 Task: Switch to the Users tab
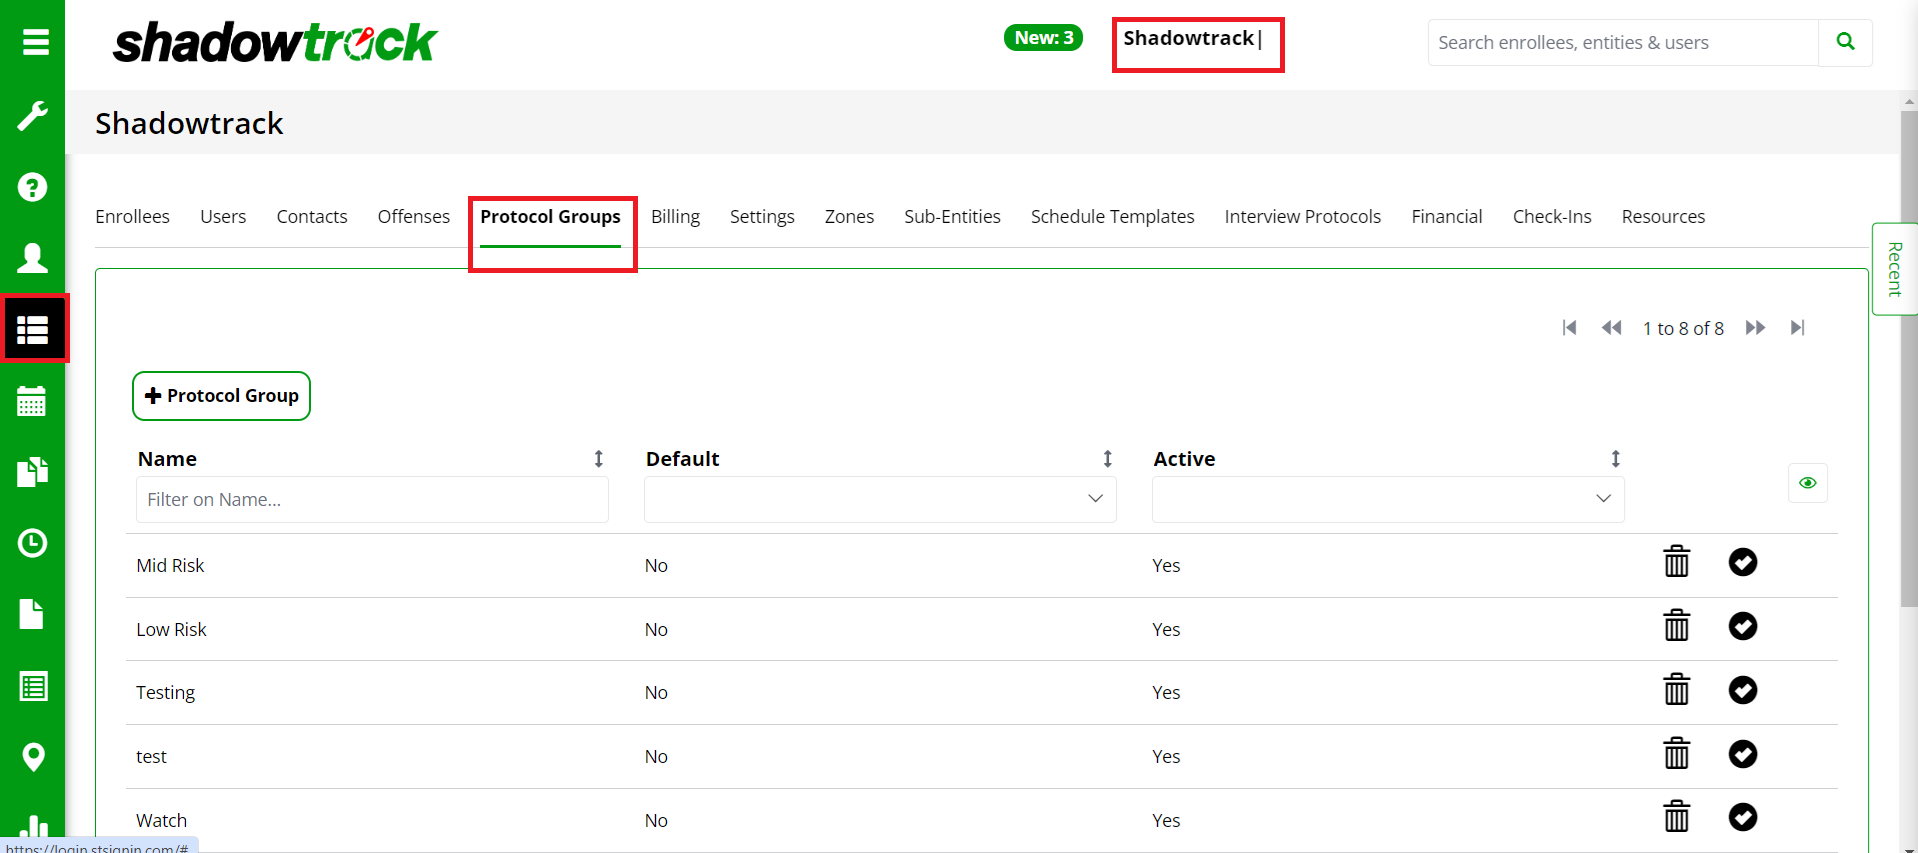pyautogui.click(x=223, y=217)
